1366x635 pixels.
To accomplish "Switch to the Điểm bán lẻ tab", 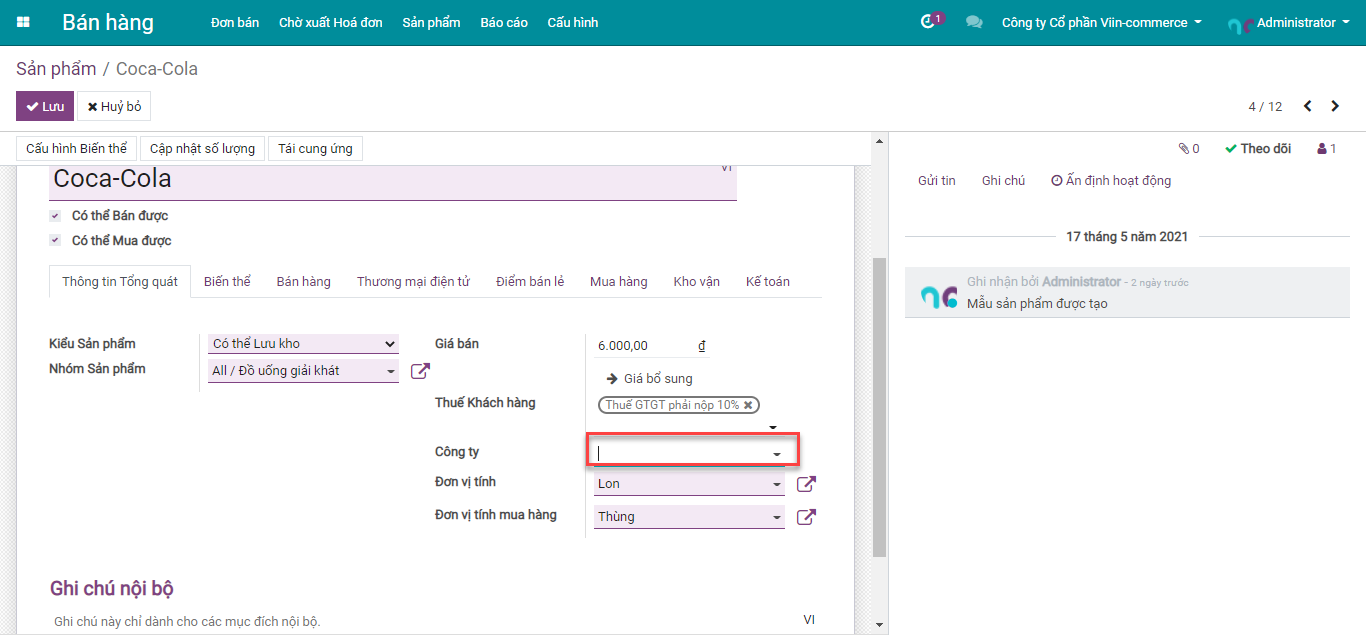I will point(530,282).
